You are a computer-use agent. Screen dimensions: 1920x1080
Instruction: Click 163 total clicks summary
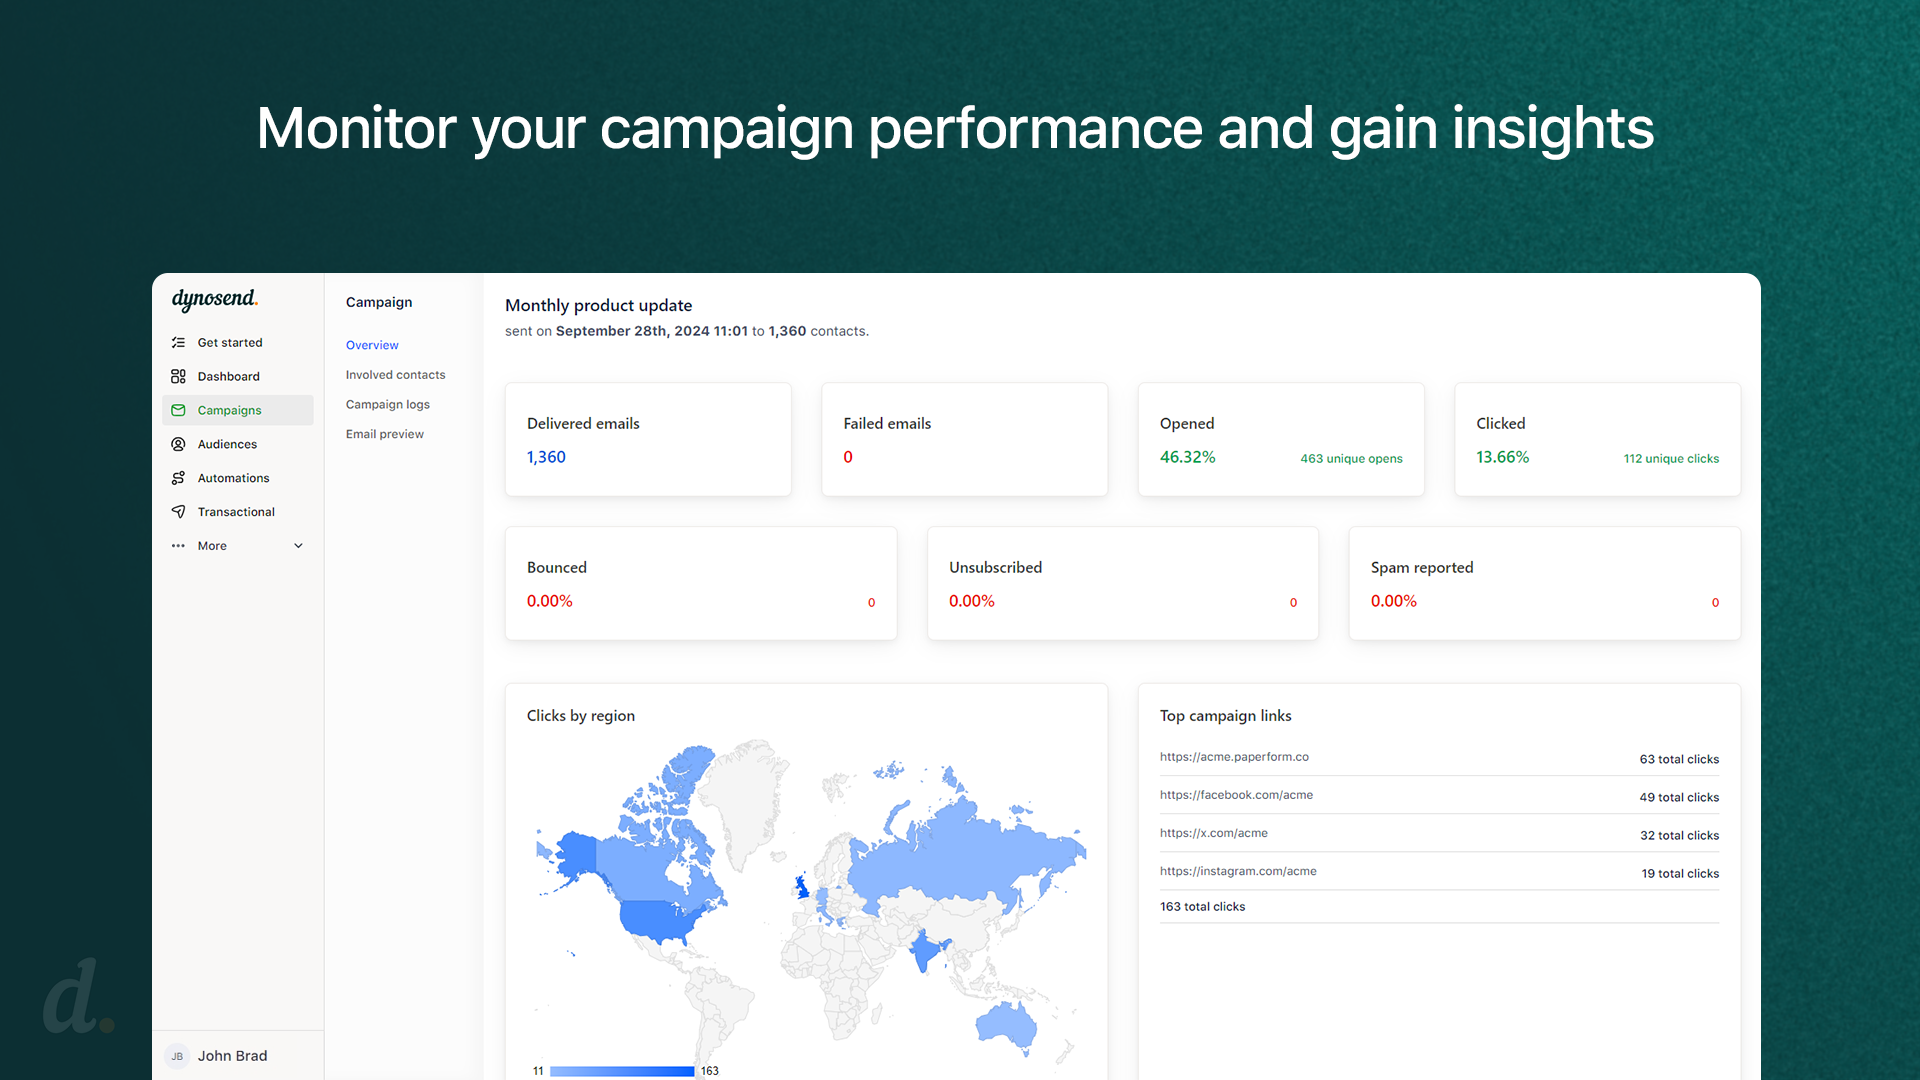(1202, 907)
